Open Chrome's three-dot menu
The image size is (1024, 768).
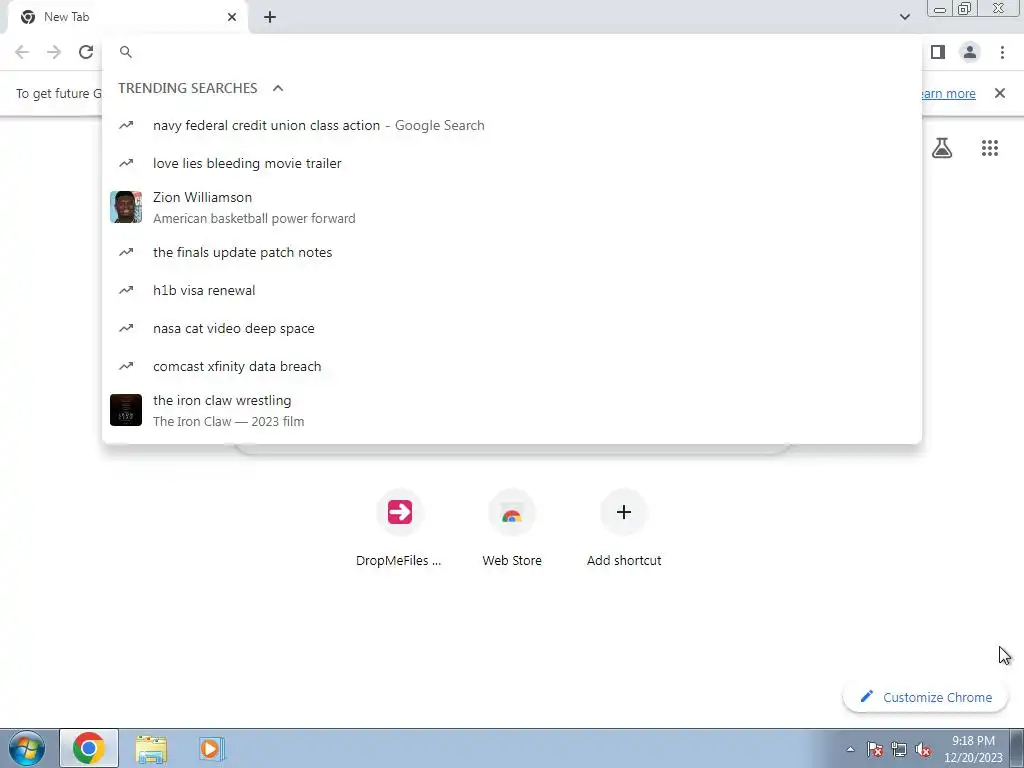[1002, 52]
